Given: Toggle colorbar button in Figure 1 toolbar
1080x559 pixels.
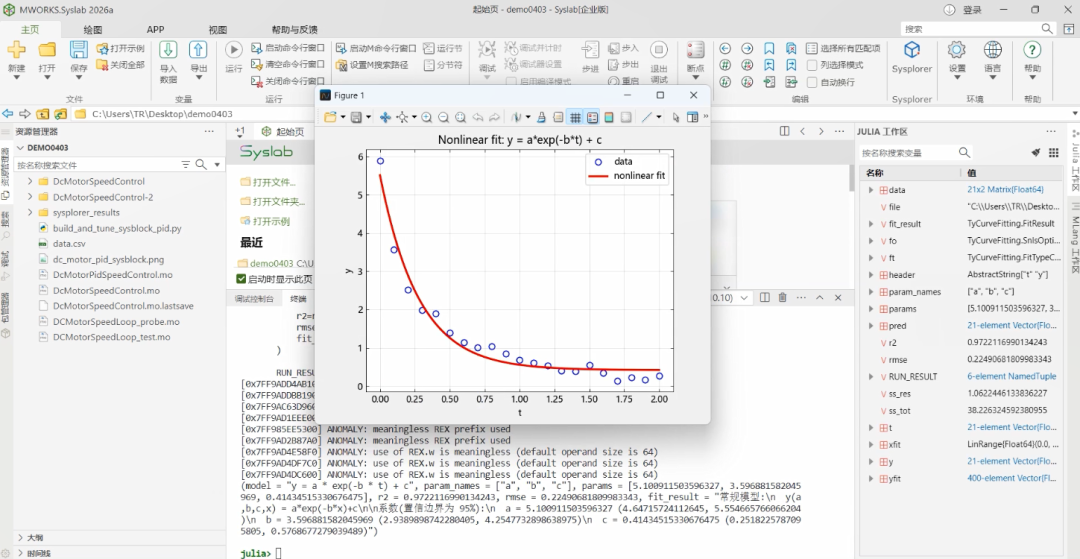Looking at the screenshot, I should (609, 117).
